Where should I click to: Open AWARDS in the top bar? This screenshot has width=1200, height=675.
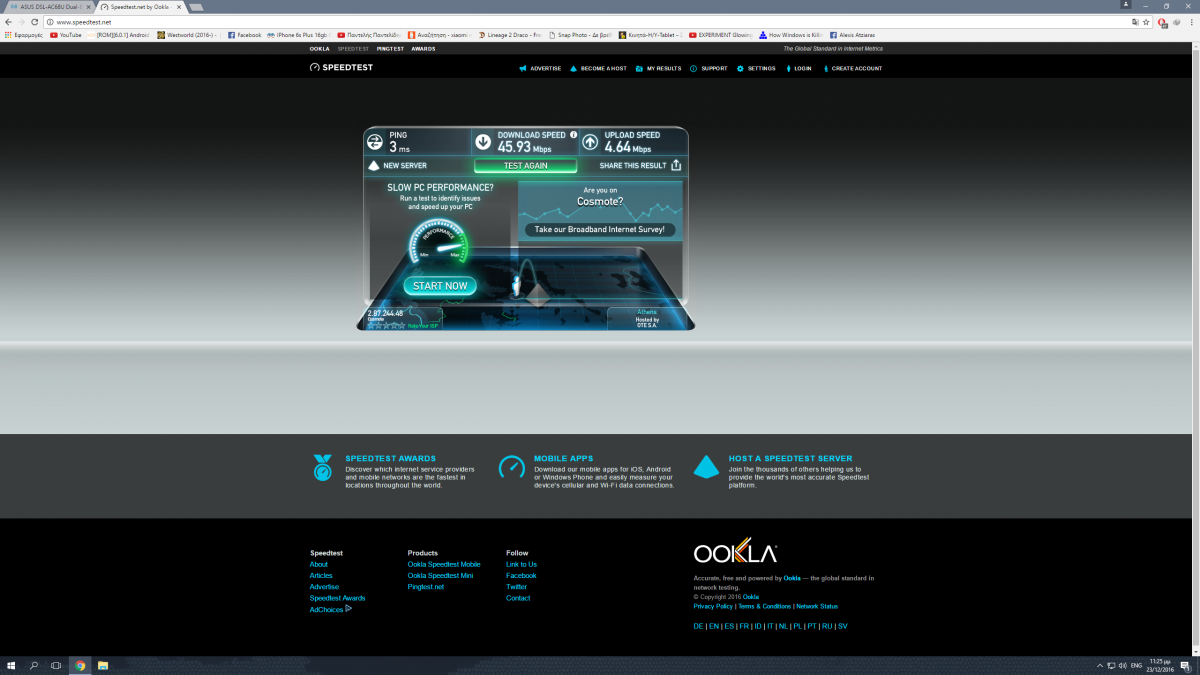pyautogui.click(x=423, y=48)
